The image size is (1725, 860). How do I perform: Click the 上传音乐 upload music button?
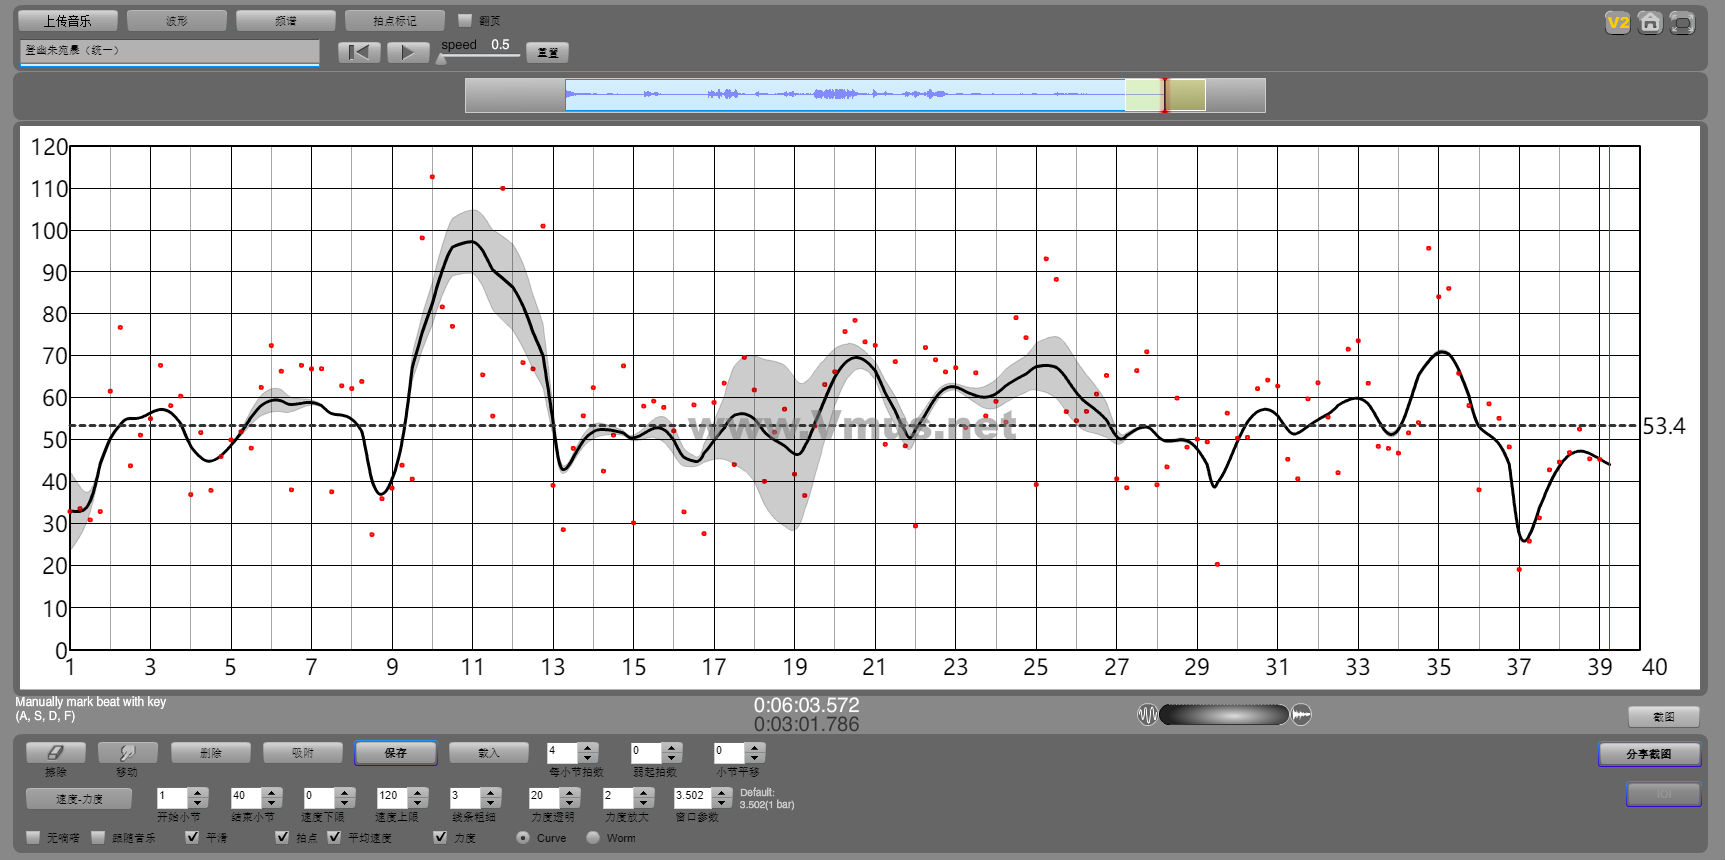tap(68, 20)
